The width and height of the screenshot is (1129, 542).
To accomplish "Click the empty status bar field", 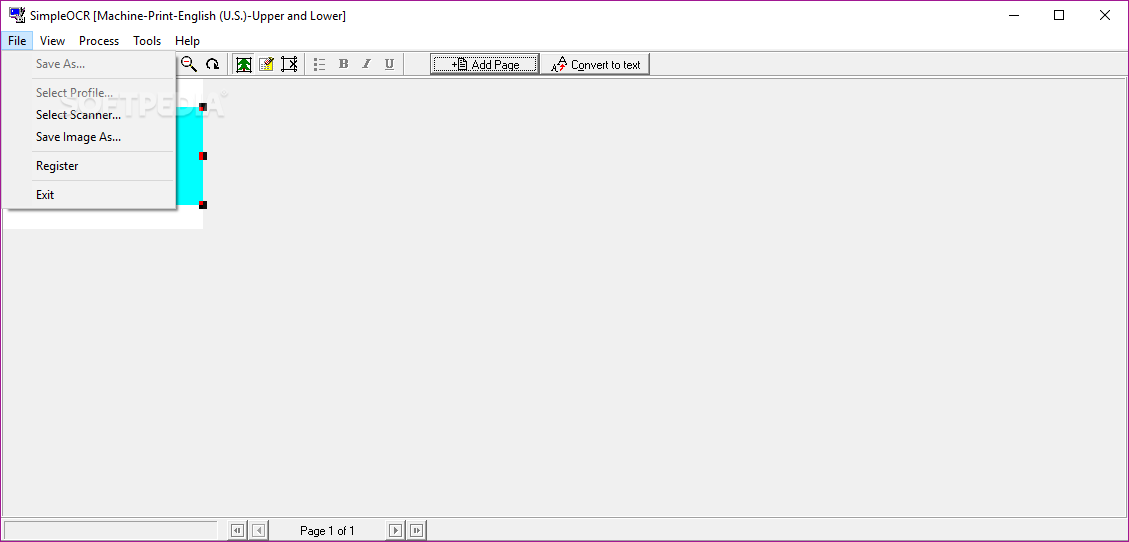I will (110, 531).
